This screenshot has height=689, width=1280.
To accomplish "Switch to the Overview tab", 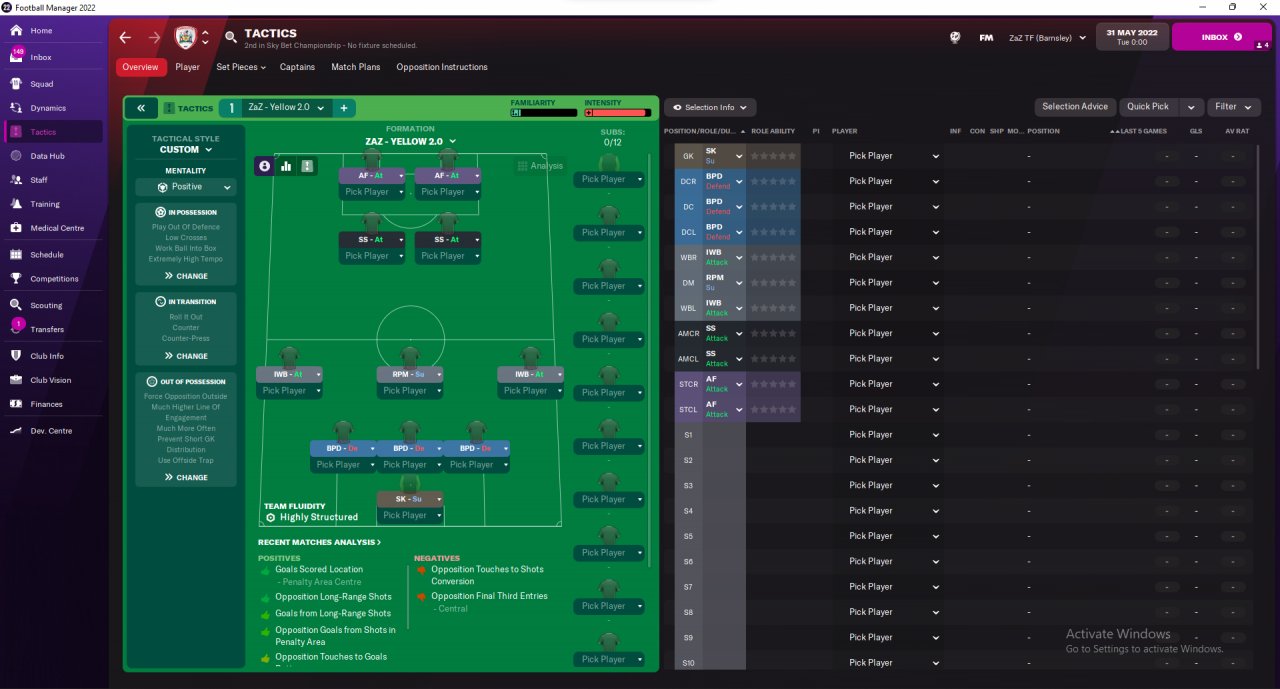I will (141, 67).
